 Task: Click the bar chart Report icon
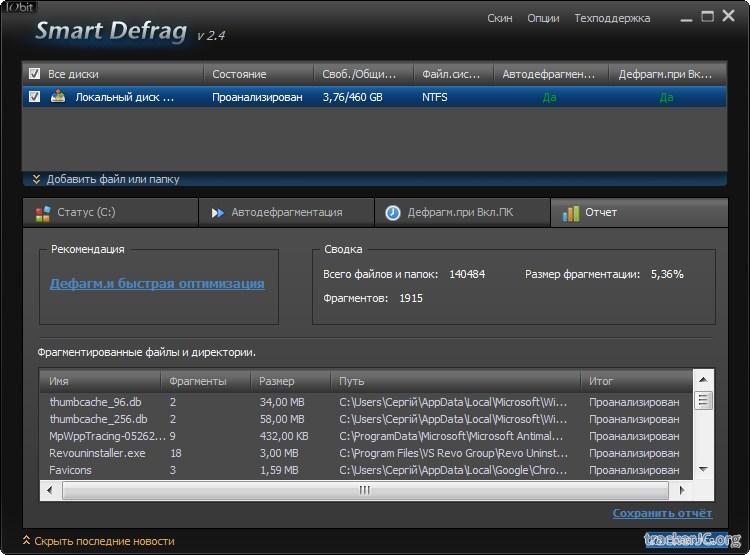click(570, 213)
